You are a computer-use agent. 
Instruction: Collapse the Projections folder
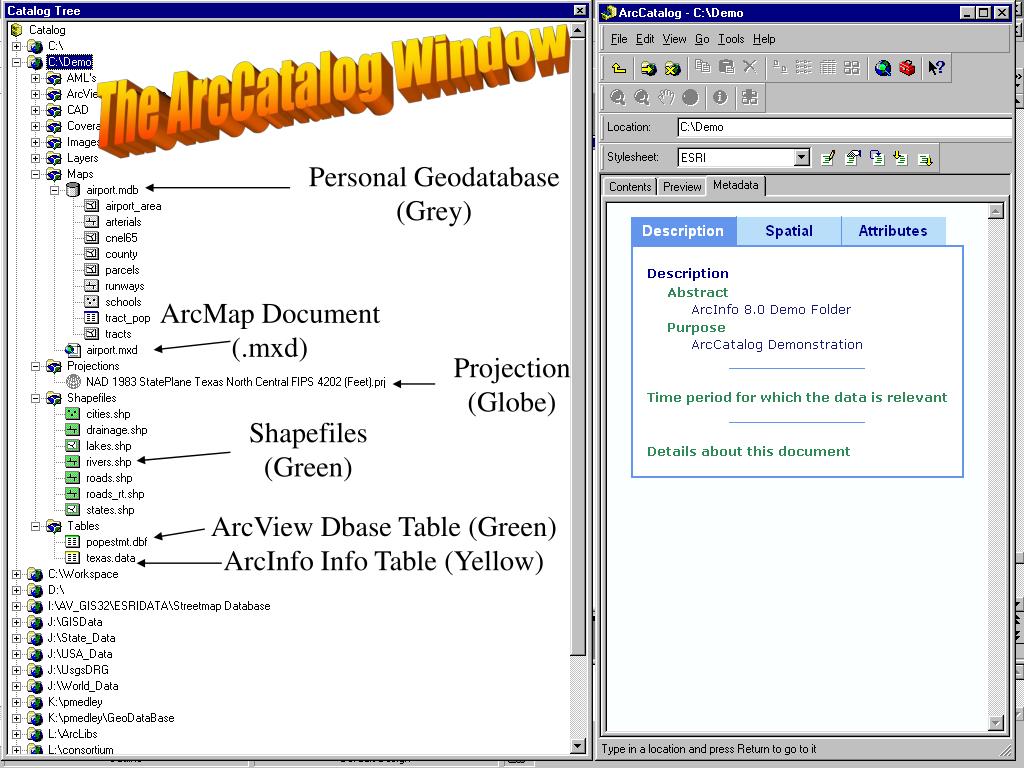pyautogui.click(x=36, y=366)
